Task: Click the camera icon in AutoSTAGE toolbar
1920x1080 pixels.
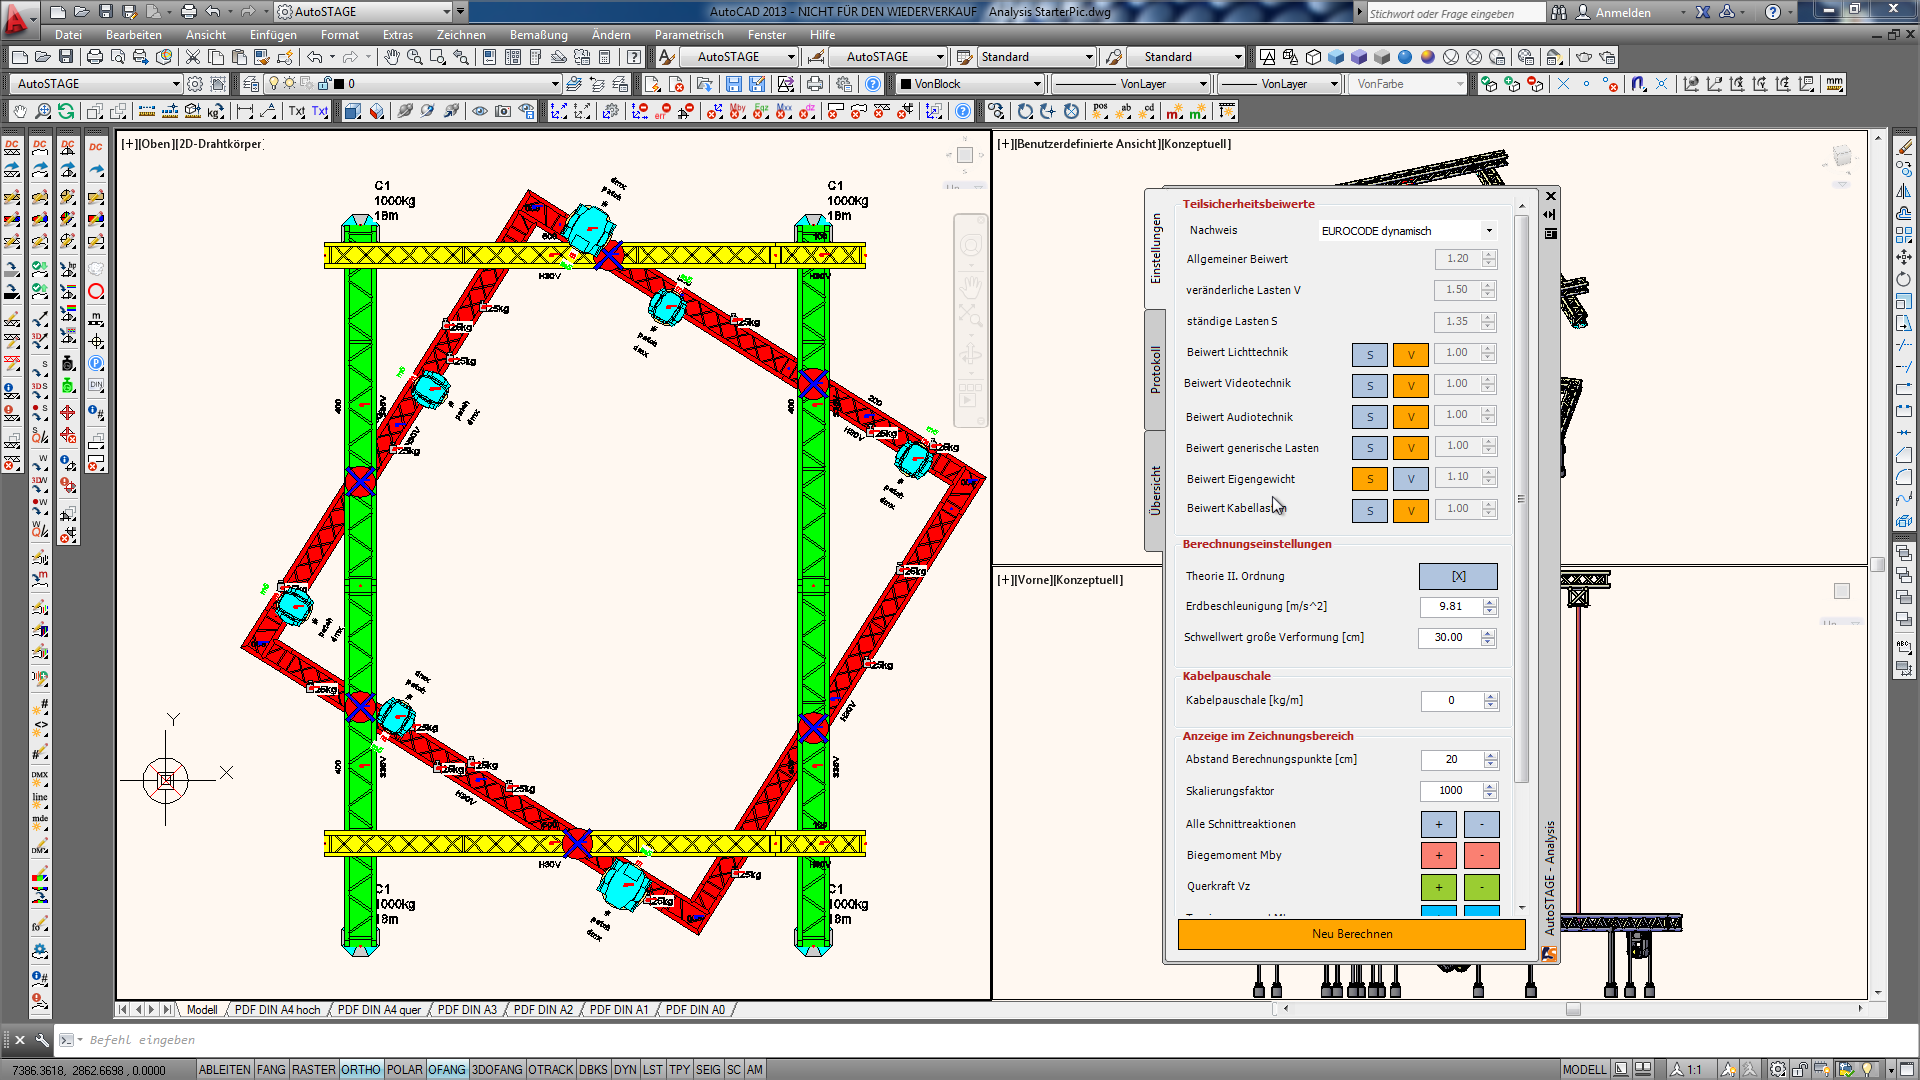Action: pos(503,111)
